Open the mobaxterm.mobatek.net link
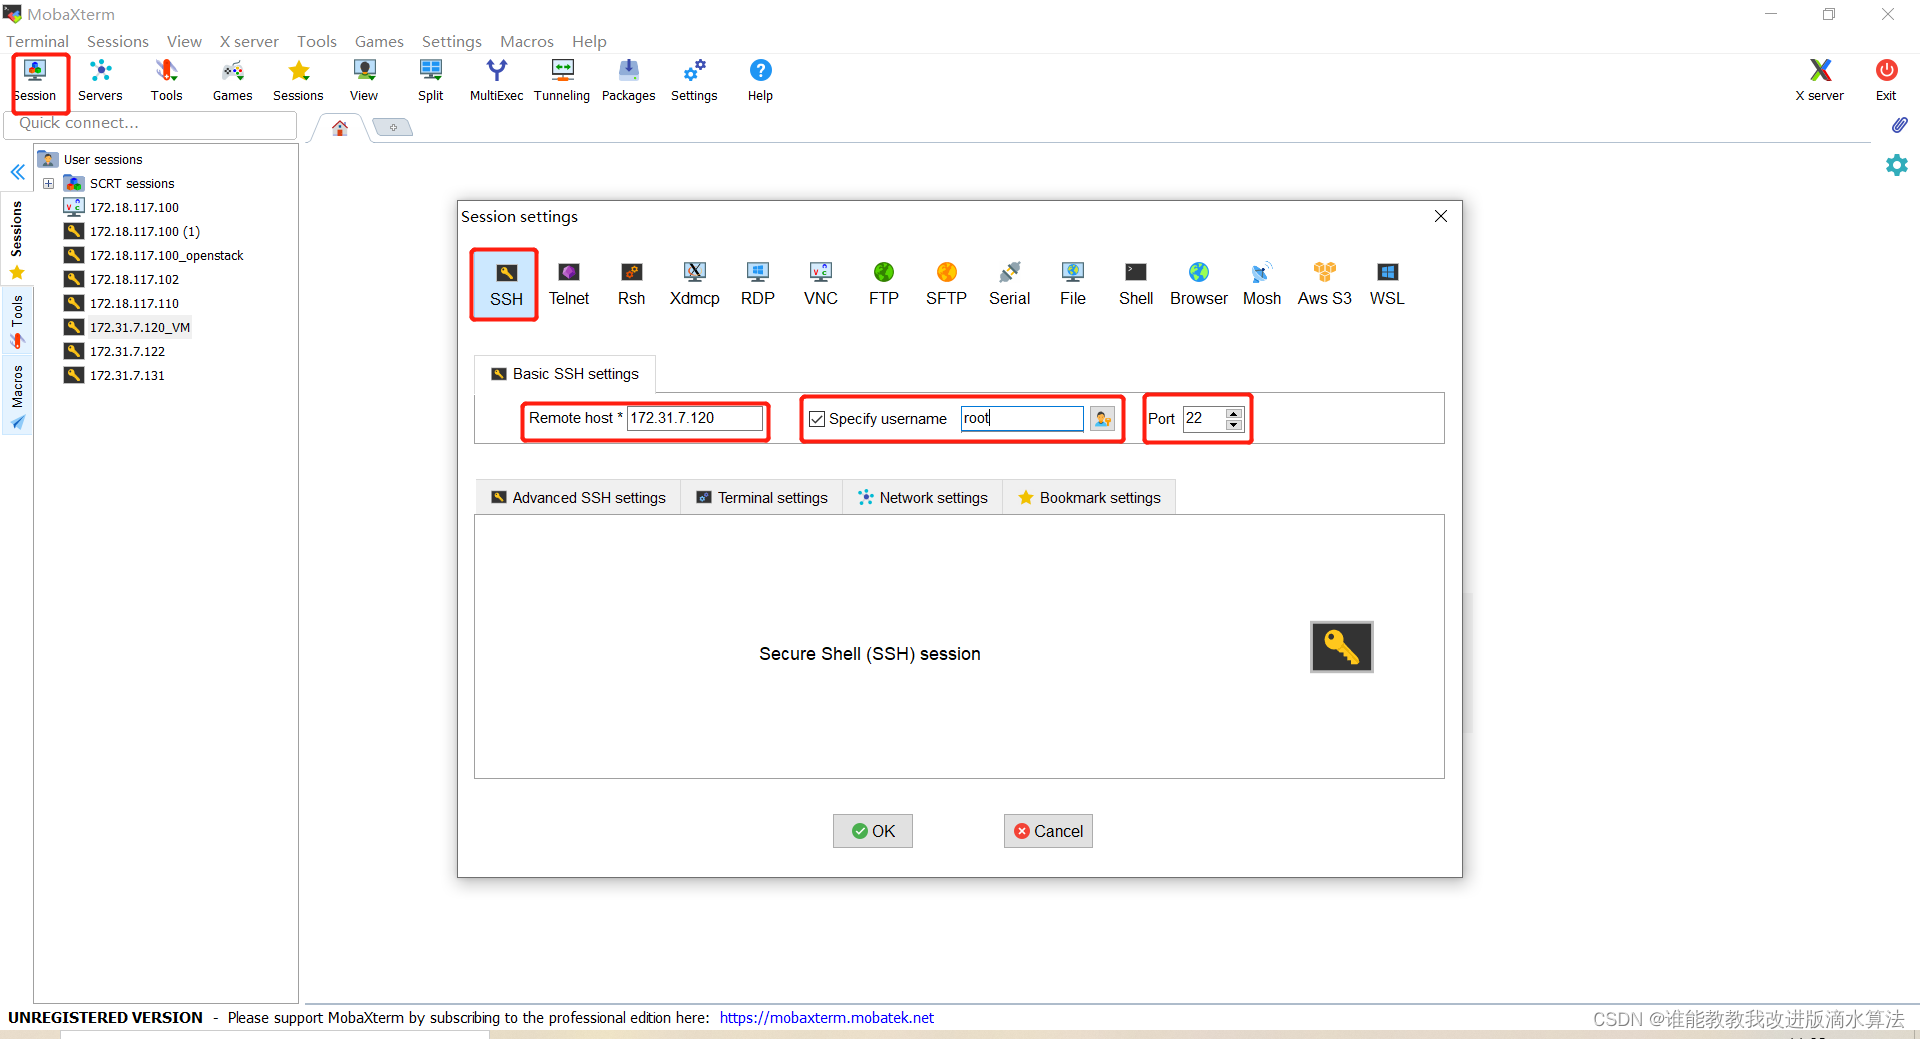 [827, 1018]
